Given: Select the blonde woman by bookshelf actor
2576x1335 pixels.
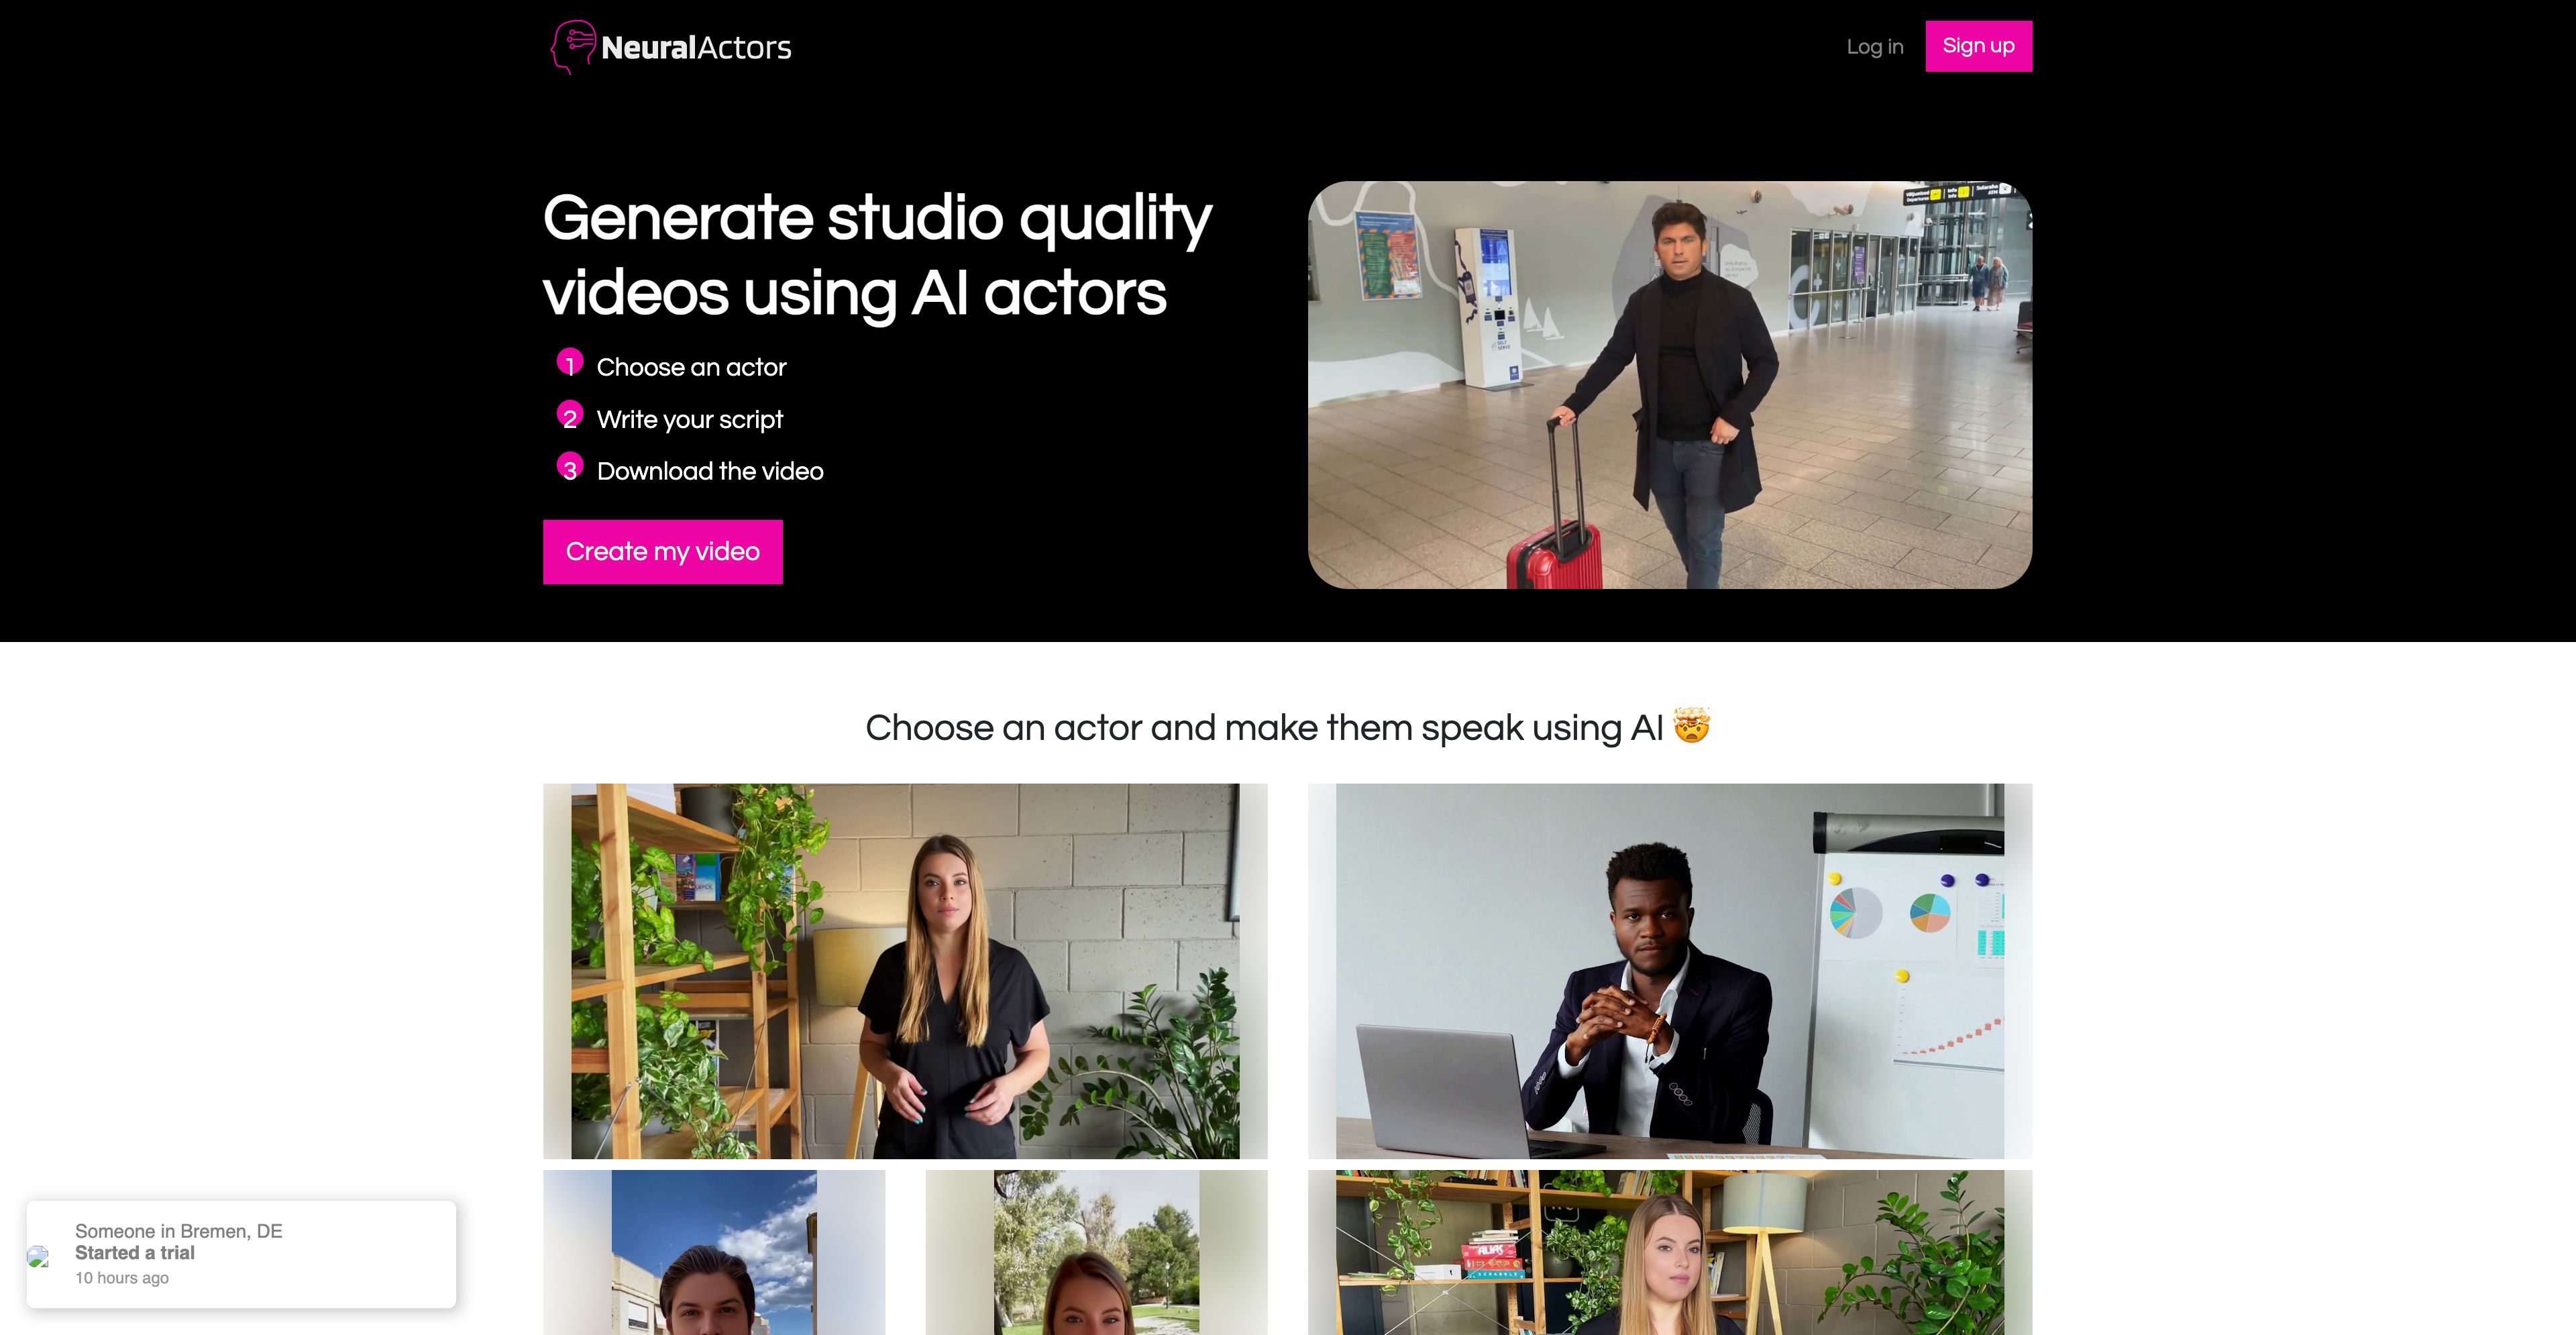Looking at the screenshot, I should tap(1670, 1252).
